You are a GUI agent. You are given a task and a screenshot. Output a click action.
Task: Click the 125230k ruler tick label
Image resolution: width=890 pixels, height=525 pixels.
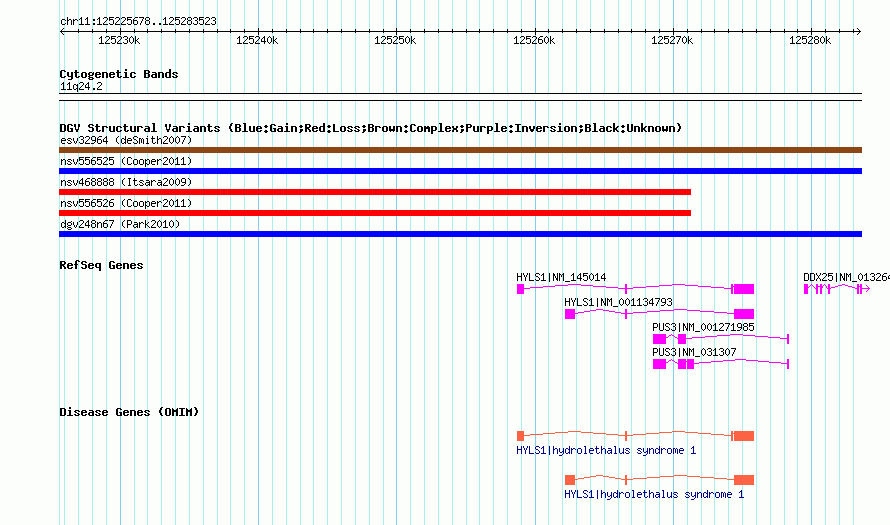point(119,40)
